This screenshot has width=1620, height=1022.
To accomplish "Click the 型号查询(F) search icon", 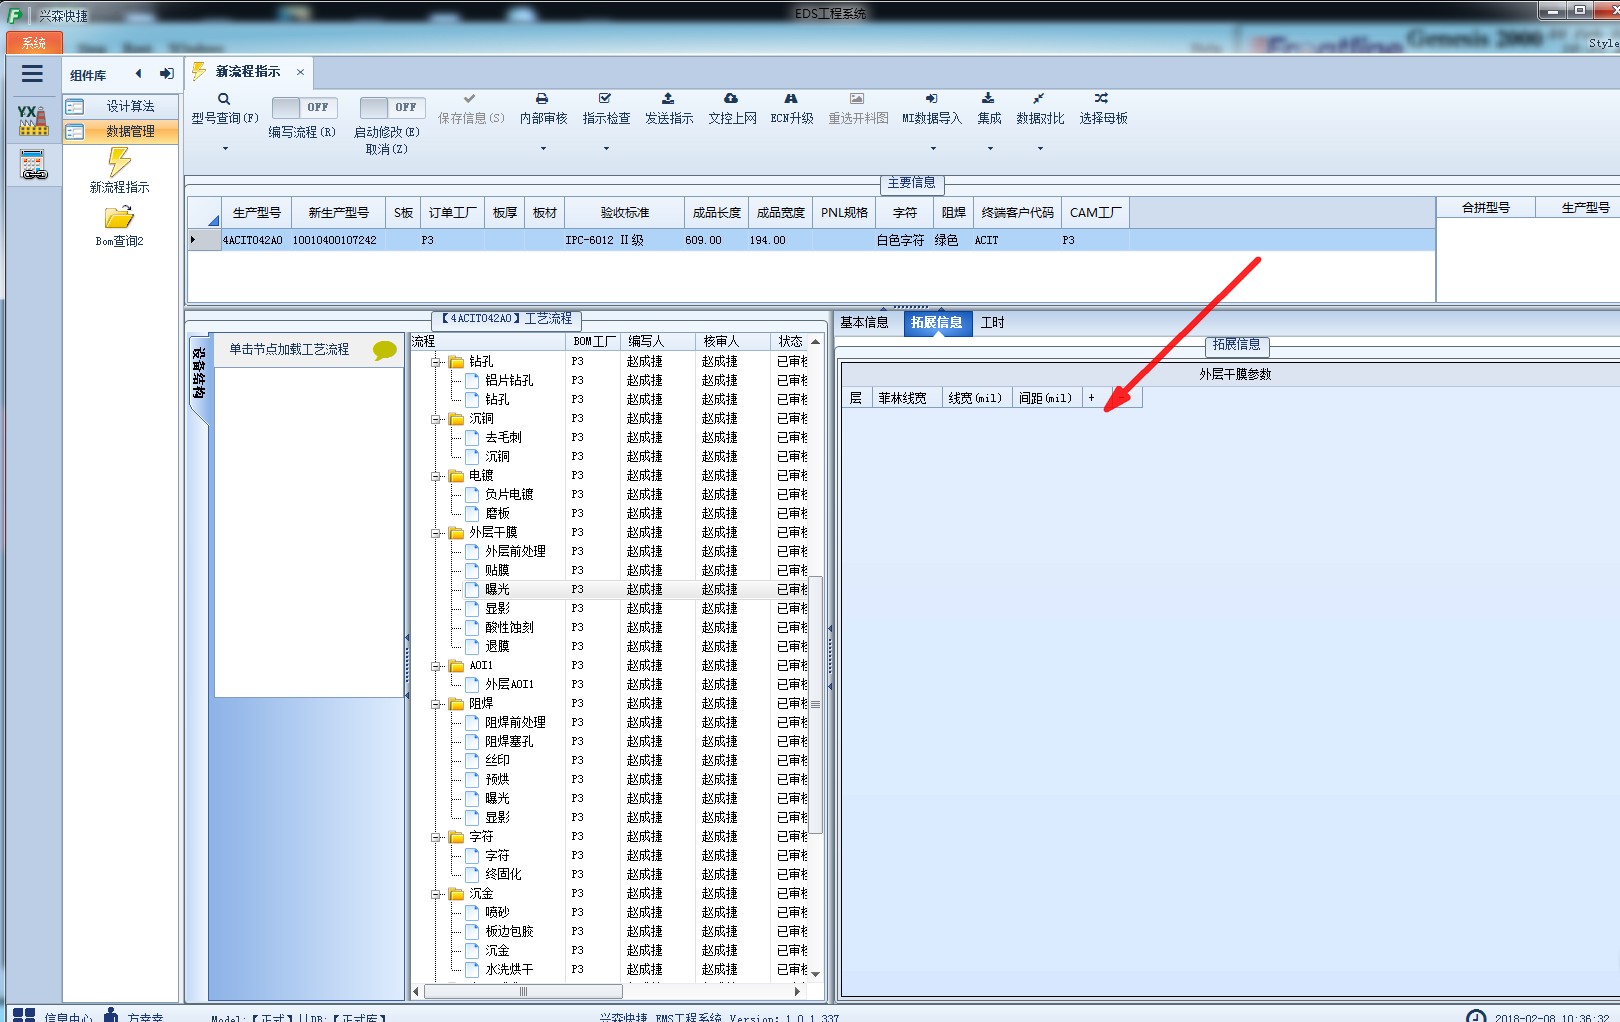I will (224, 99).
